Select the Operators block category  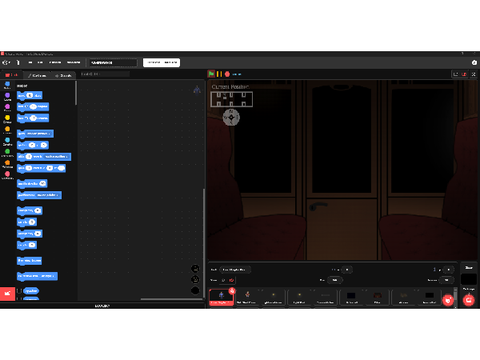(x=7, y=153)
